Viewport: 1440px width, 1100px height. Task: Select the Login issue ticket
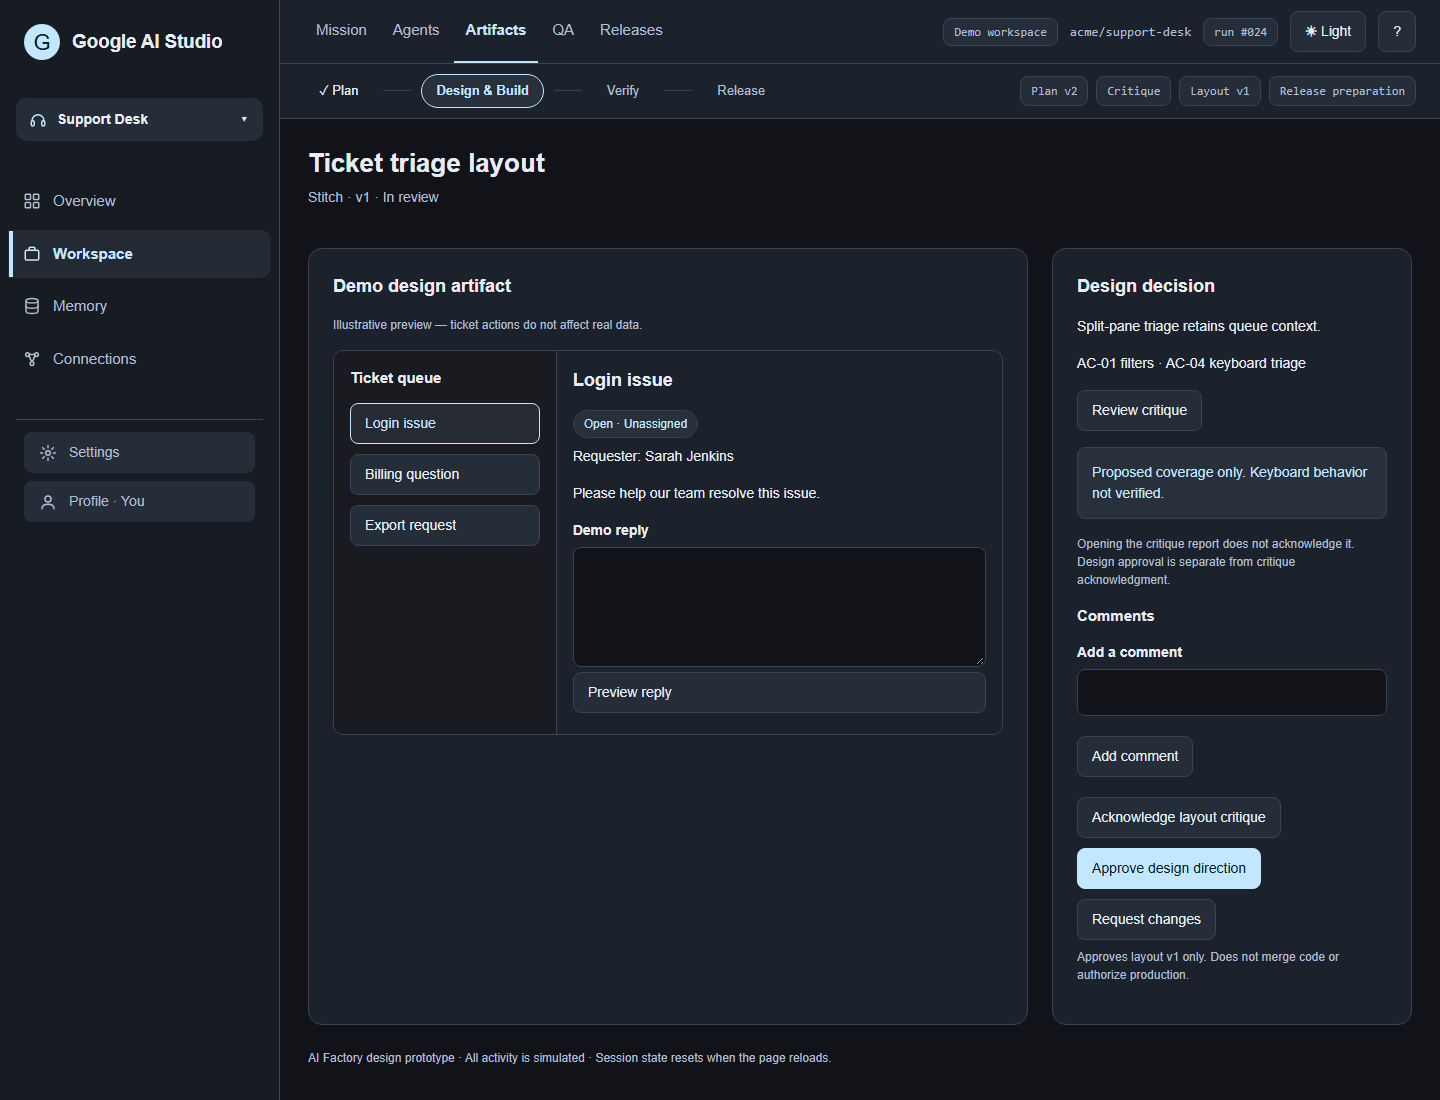coord(445,424)
